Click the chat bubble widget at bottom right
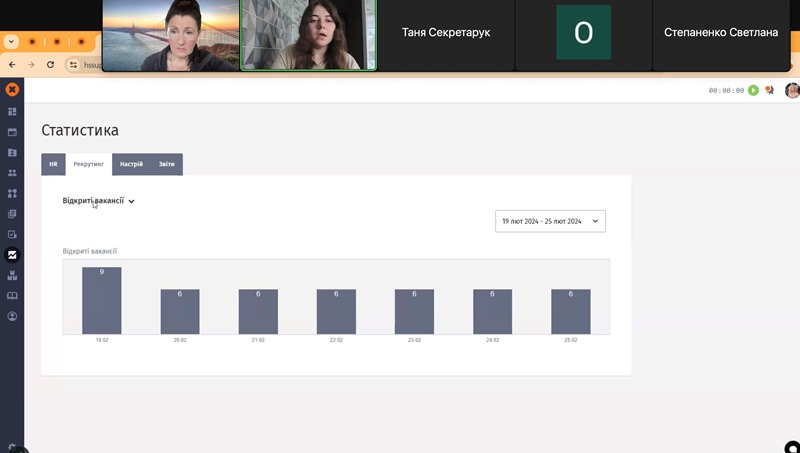The image size is (800, 453). [792, 447]
